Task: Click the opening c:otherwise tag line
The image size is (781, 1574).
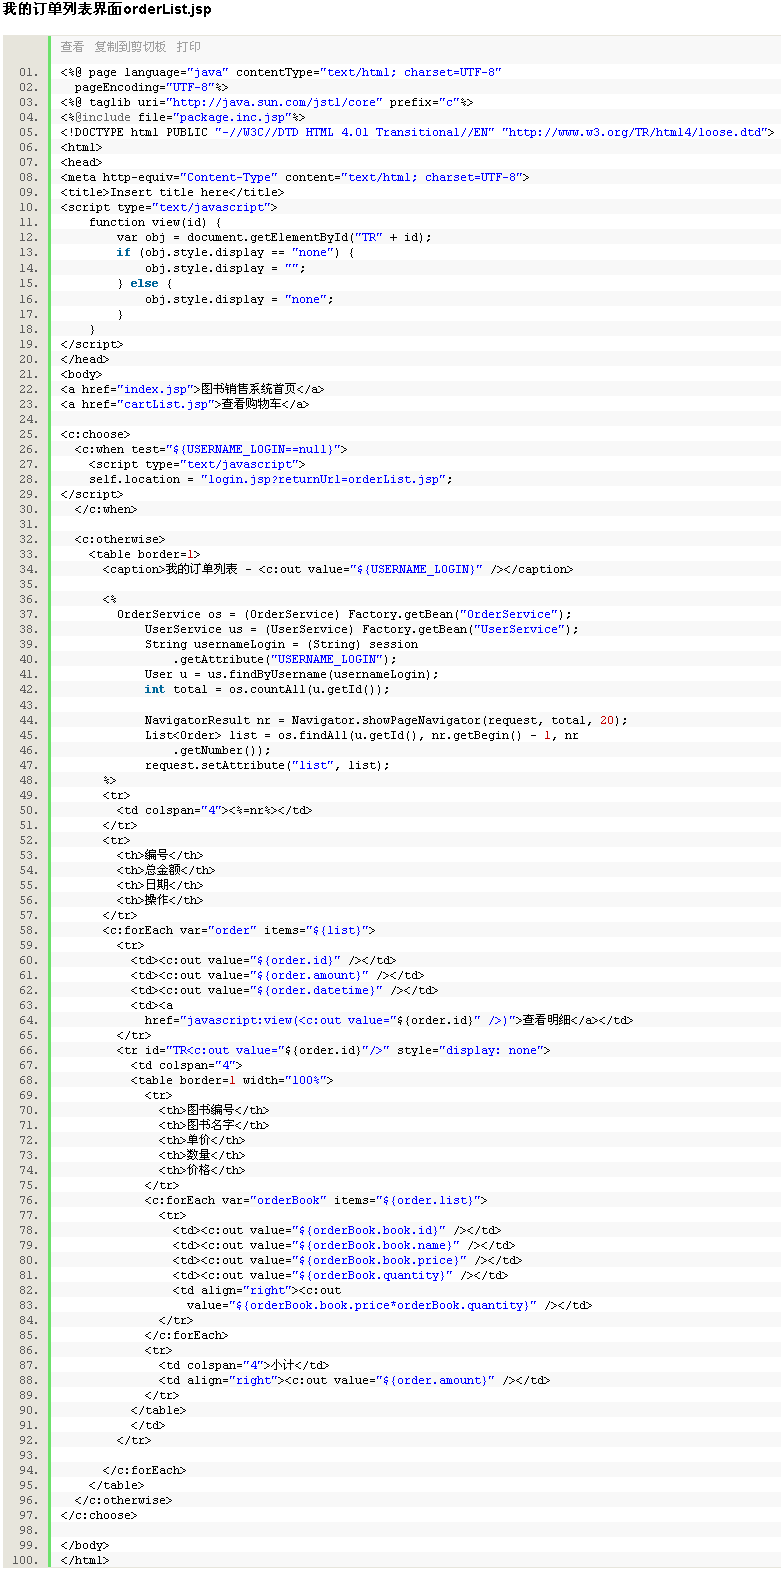Action: click(120, 539)
